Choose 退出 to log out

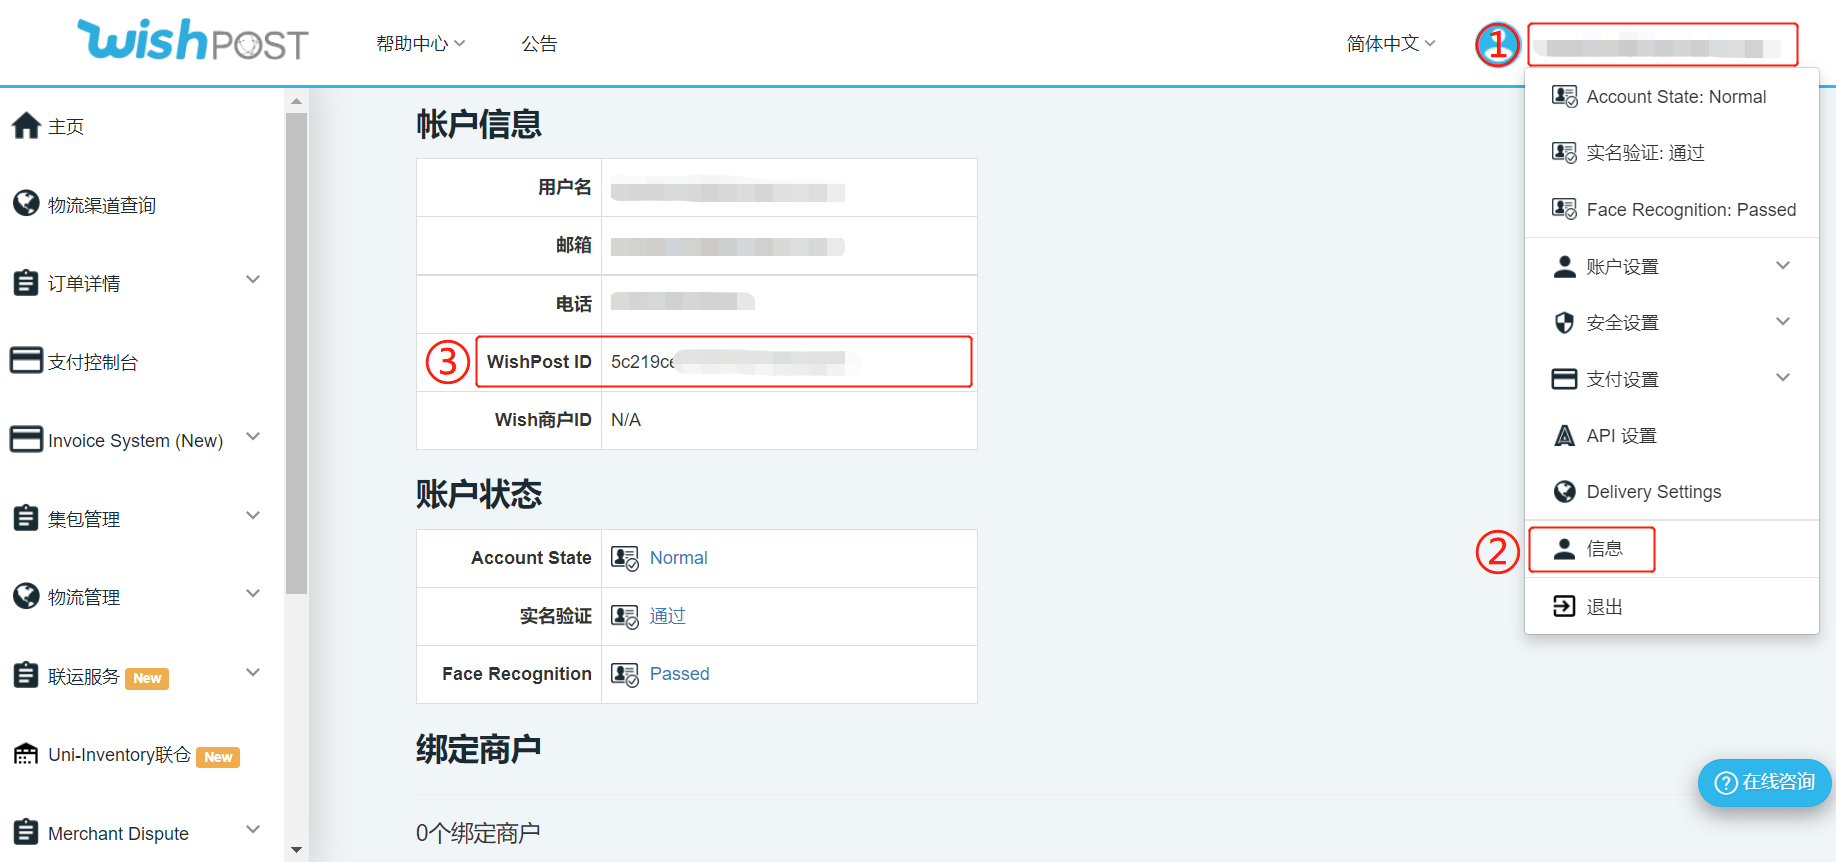(x=1604, y=607)
